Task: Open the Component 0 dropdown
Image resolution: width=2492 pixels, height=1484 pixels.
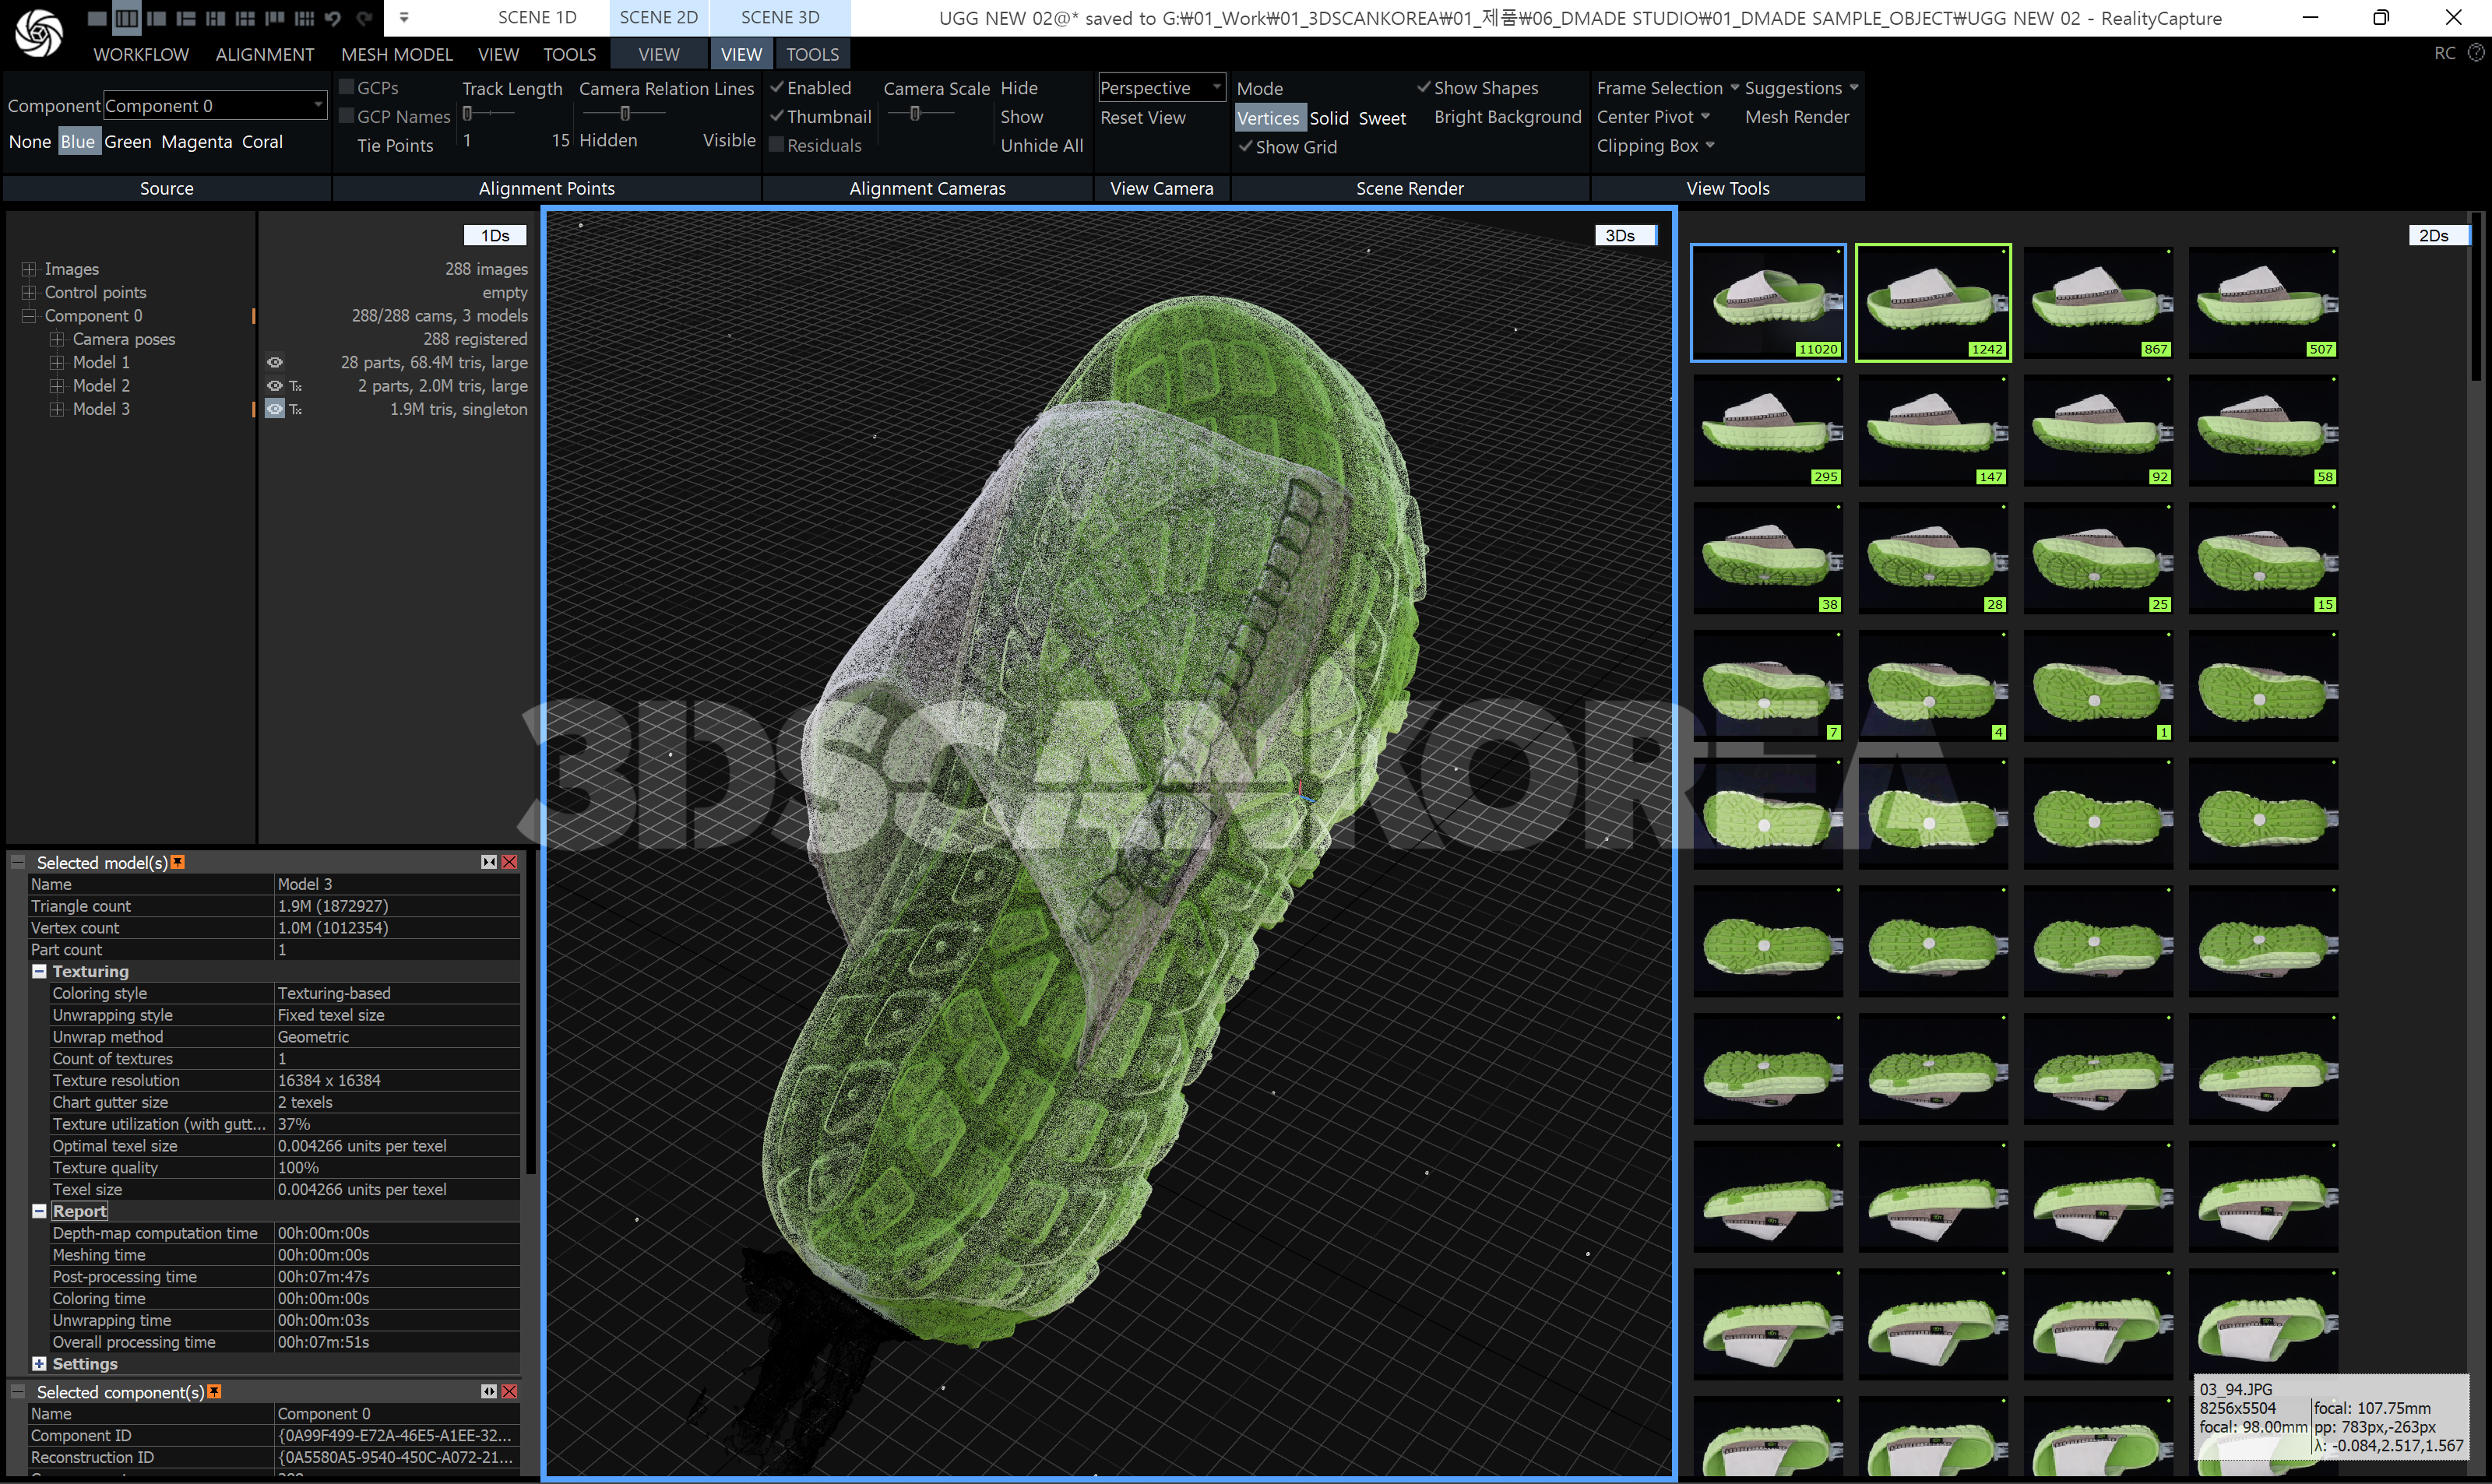Action: coord(215,105)
